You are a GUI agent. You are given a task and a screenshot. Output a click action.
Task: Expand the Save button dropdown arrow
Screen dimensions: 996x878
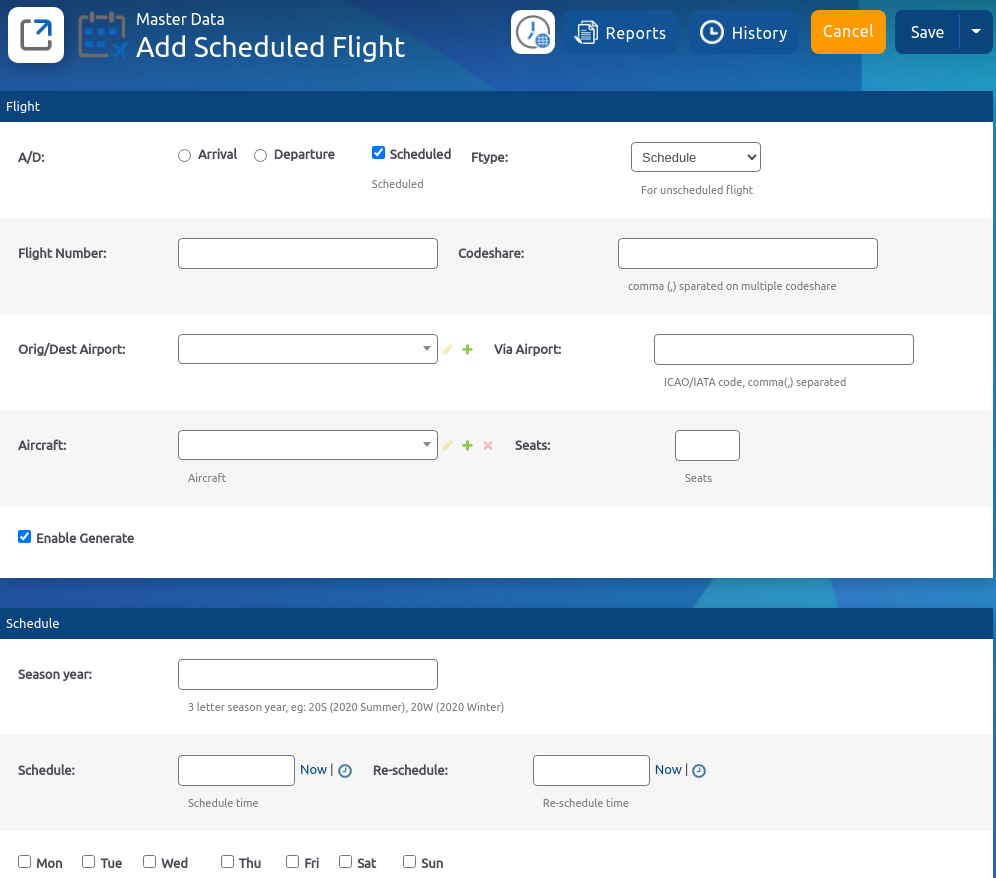pos(976,32)
